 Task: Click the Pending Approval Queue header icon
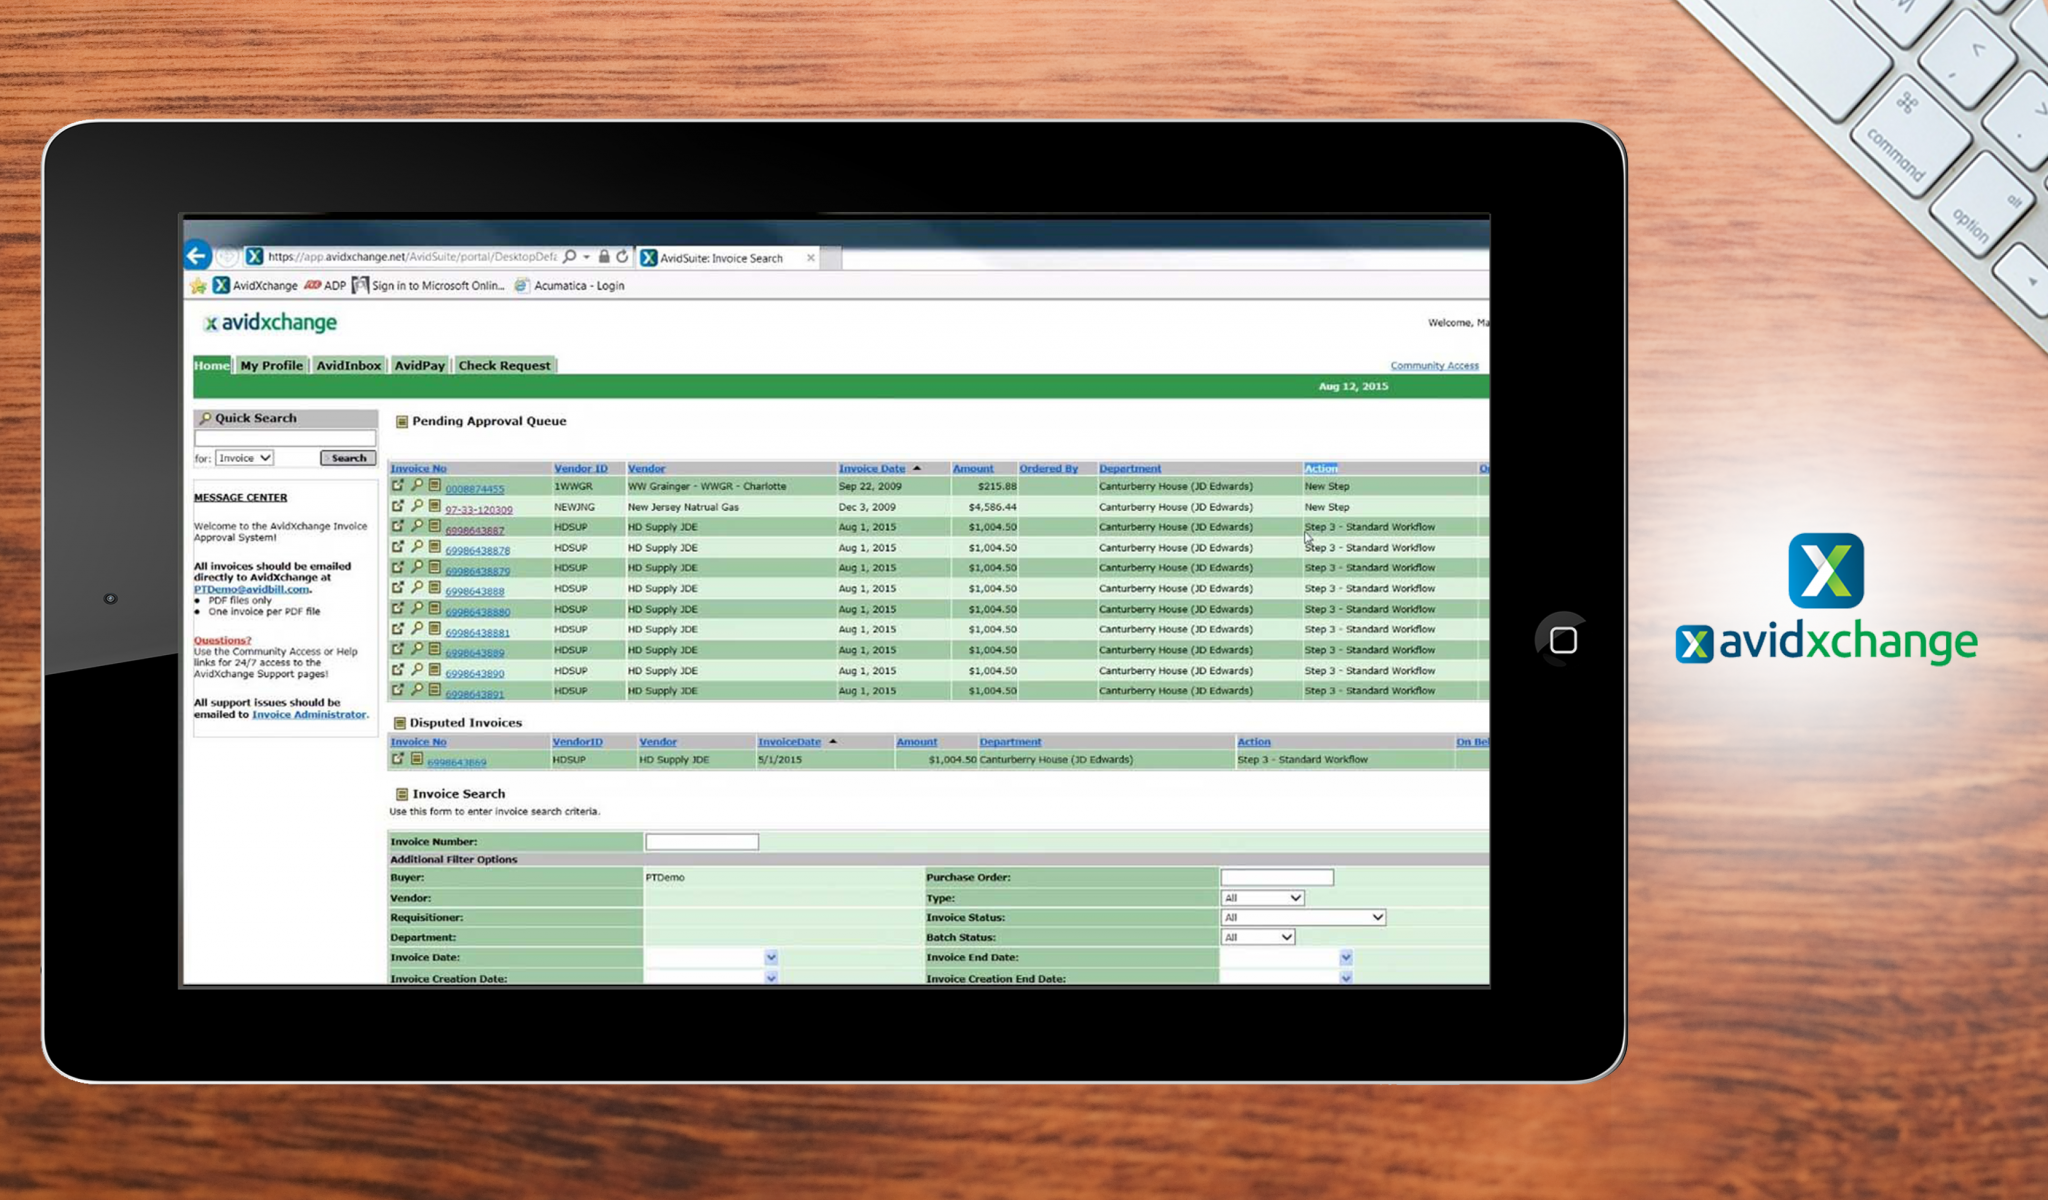pos(402,421)
